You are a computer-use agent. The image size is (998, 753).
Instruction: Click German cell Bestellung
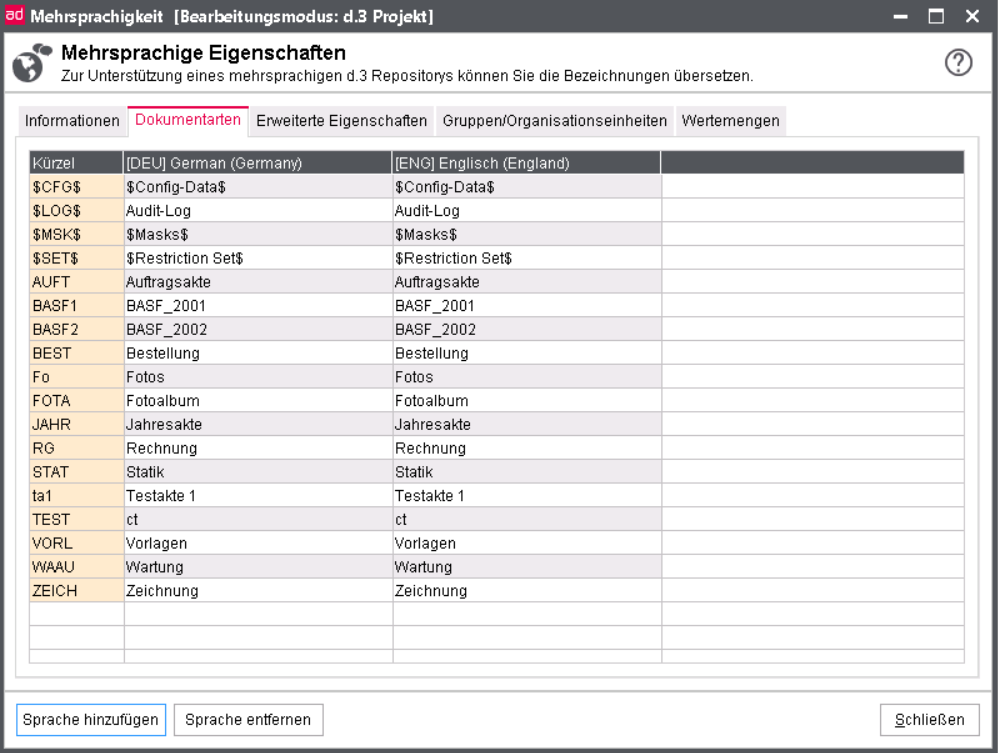click(258, 353)
